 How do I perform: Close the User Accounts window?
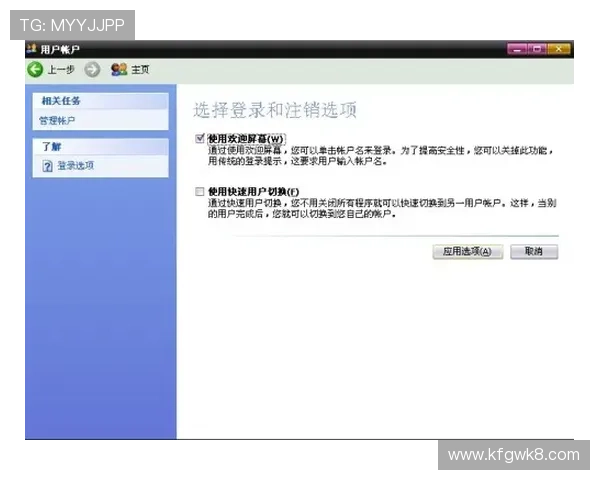click(559, 49)
